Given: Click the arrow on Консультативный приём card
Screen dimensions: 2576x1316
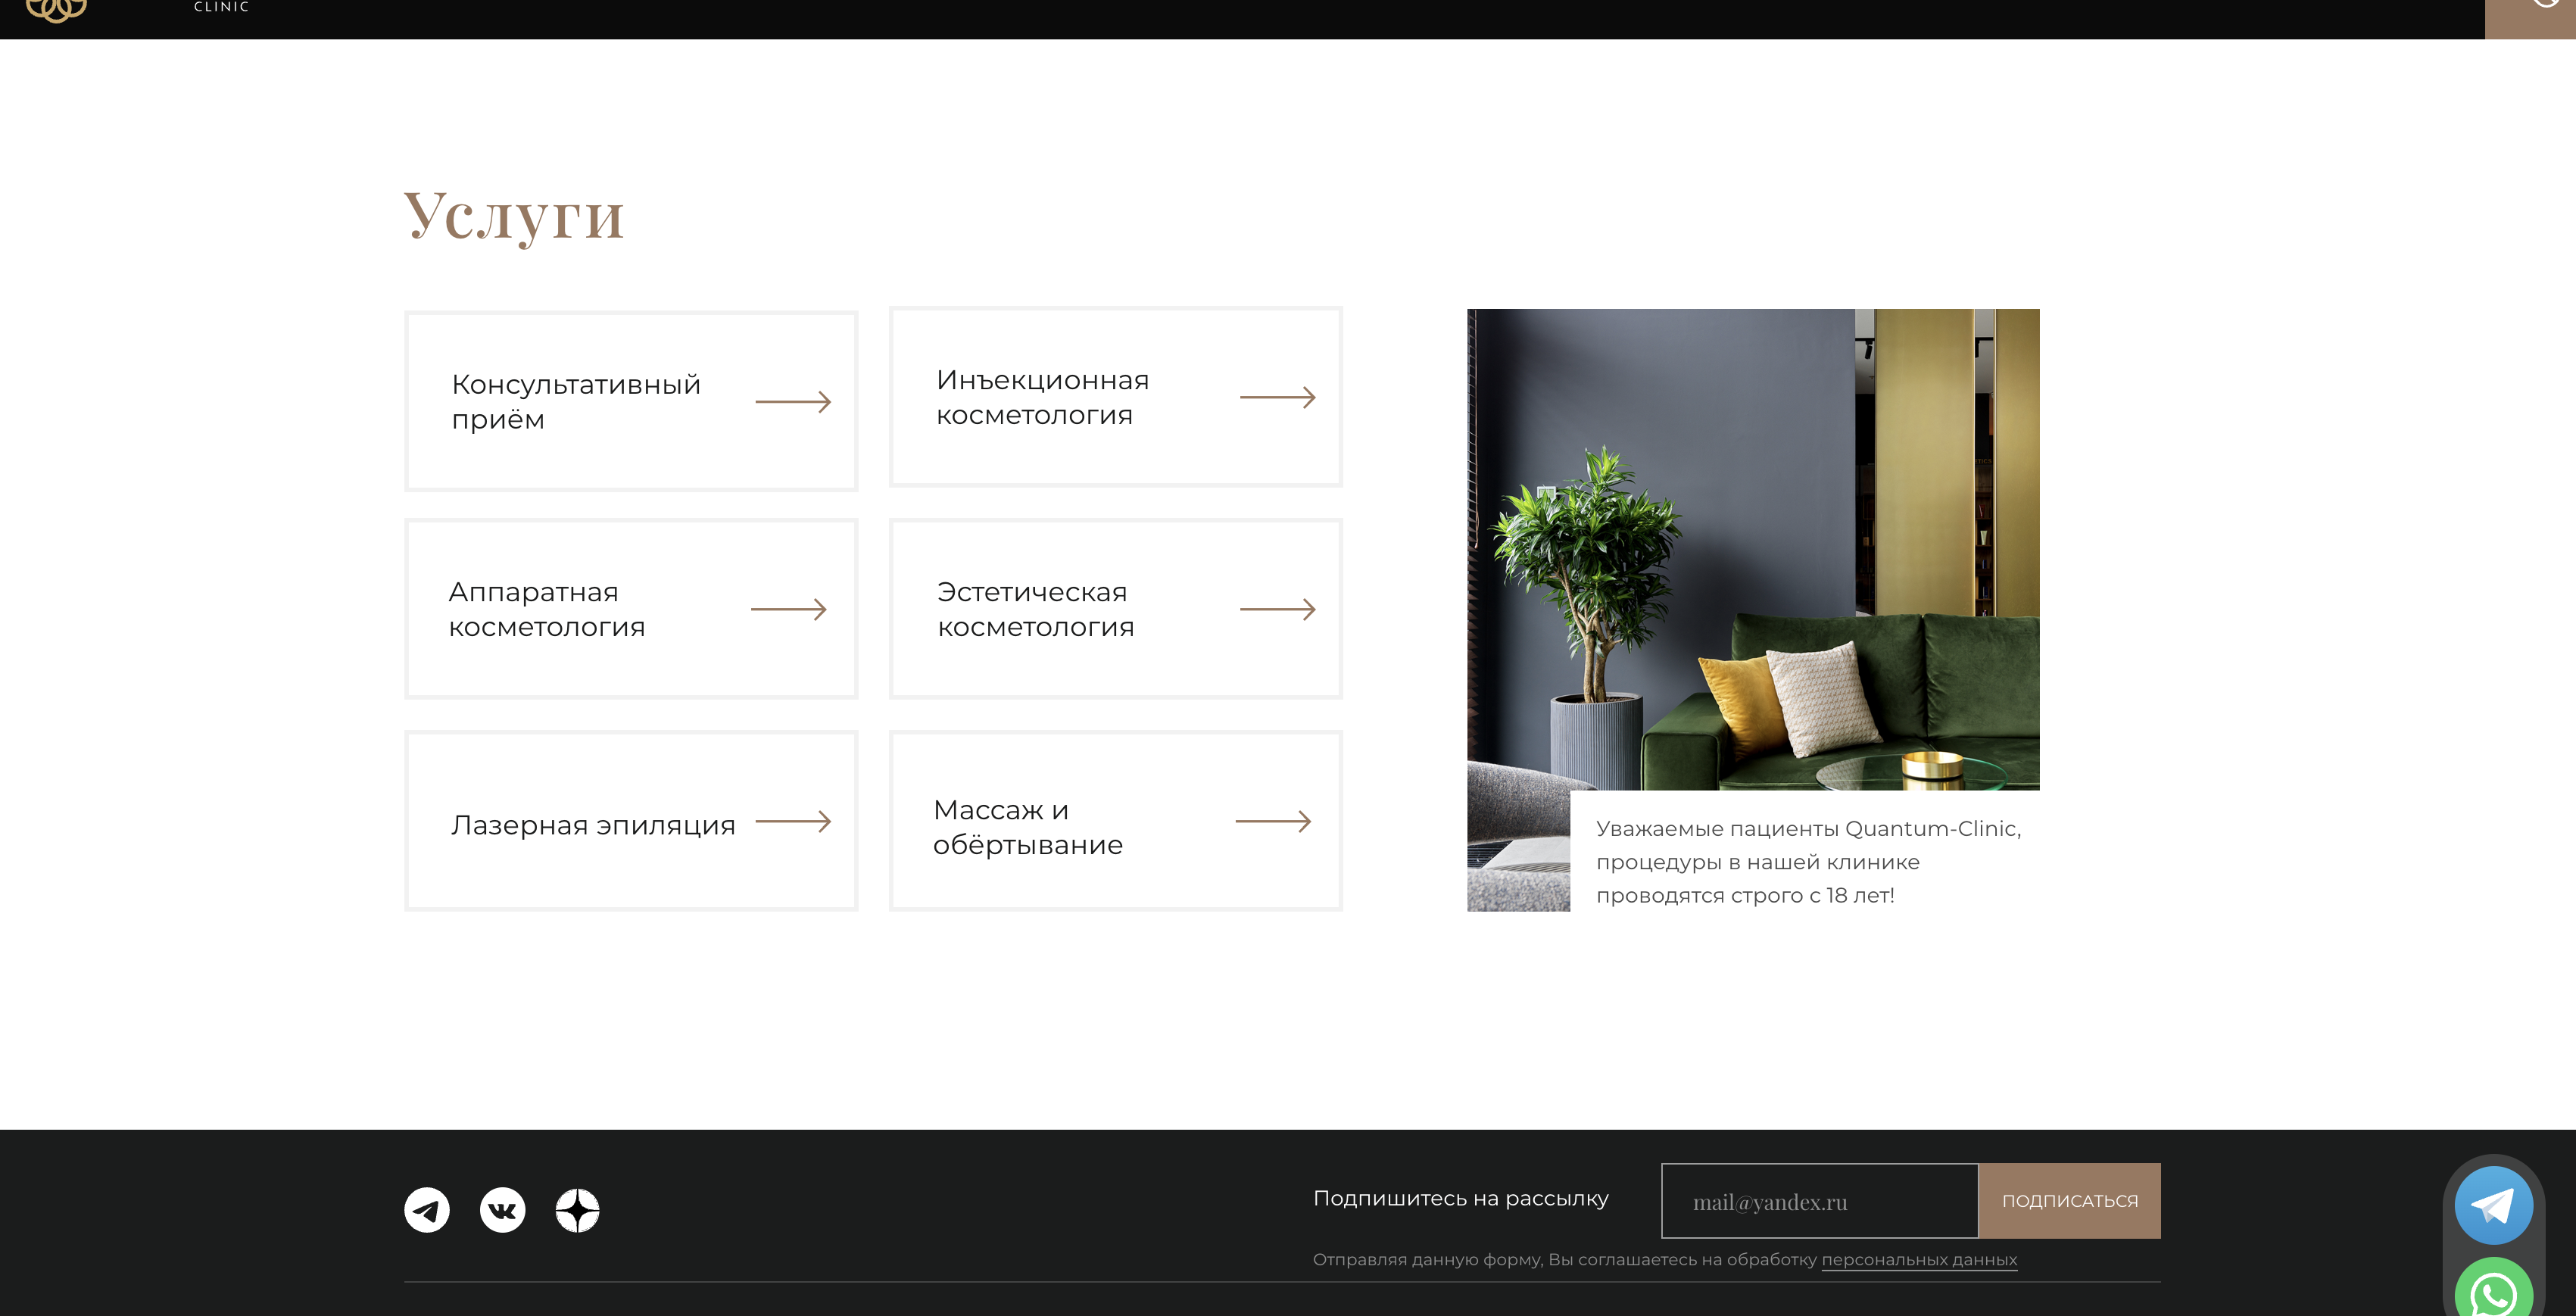Looking at the screenshot, I should tap(793, 402).
